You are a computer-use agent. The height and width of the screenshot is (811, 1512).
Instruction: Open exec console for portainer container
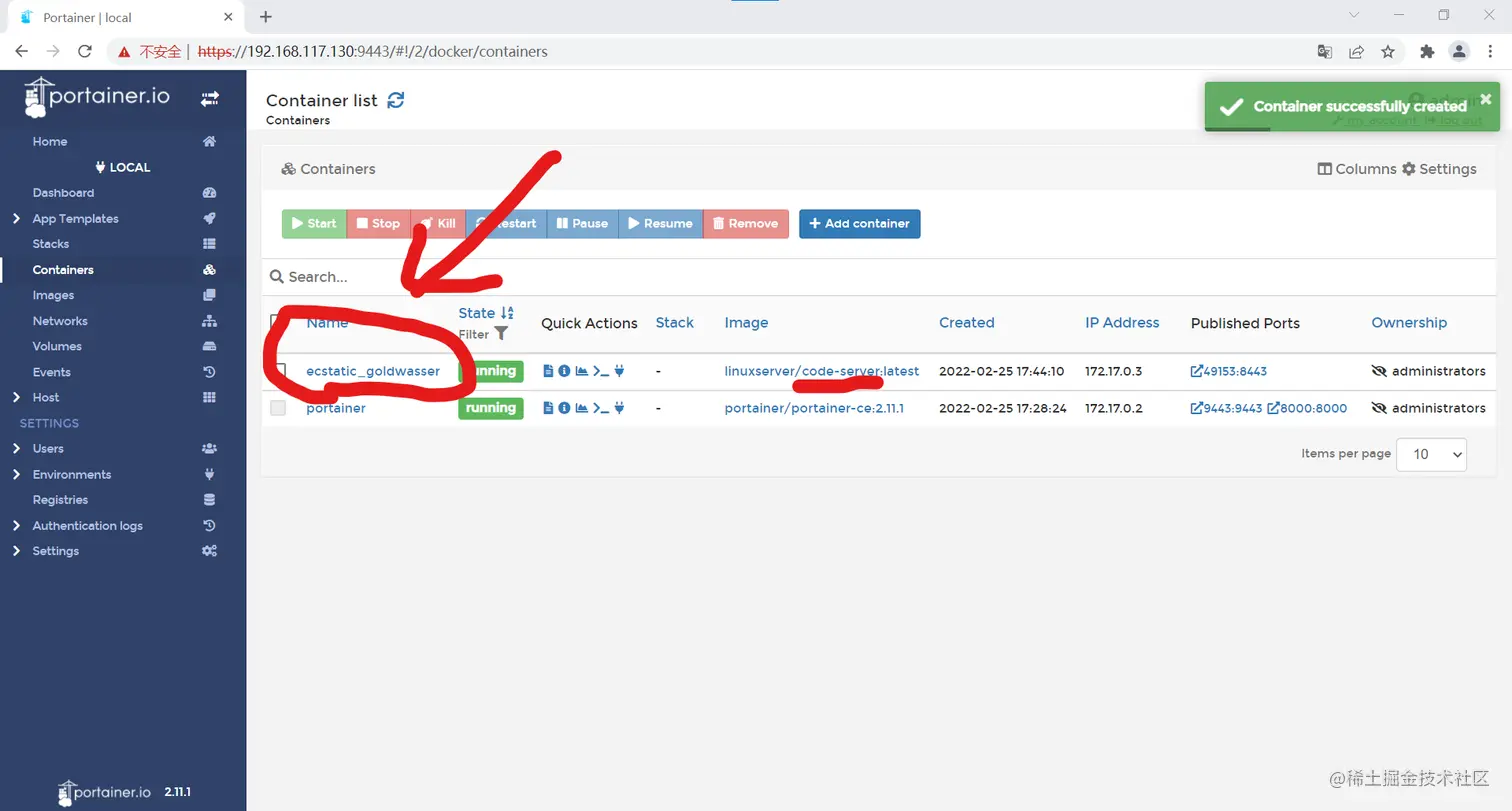(601, 408)
